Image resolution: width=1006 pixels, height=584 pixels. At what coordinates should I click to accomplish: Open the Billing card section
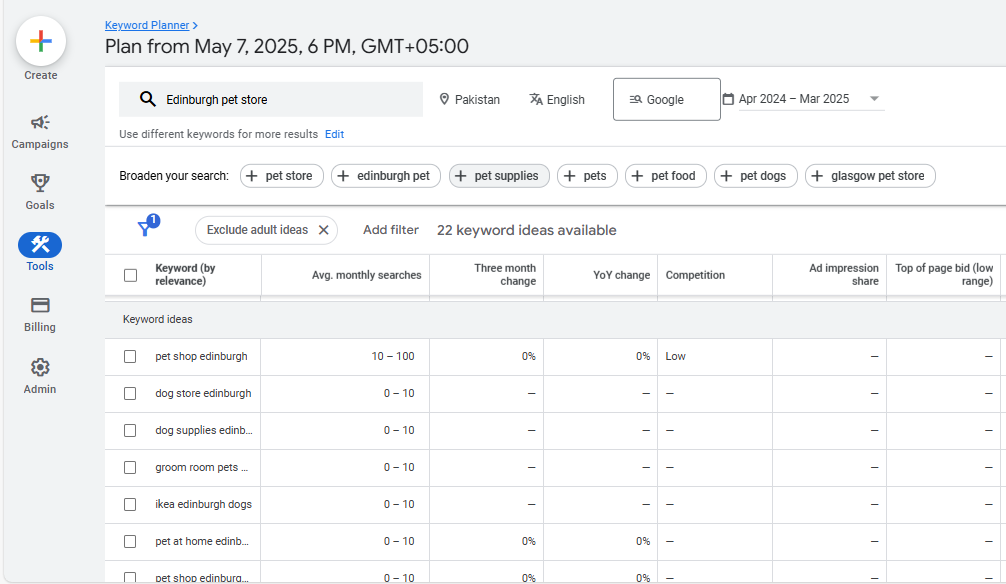pos(40,314)
